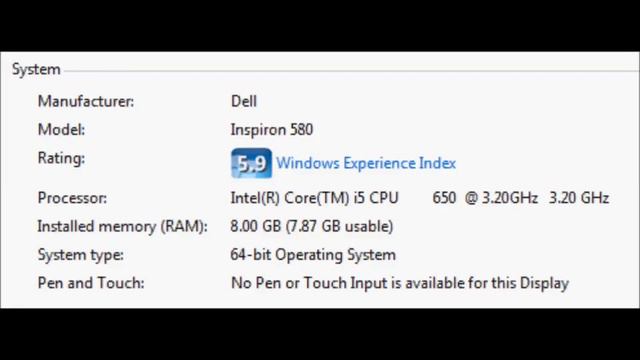Select the Installed memory (RAM) label
The height and width of the screenshot is (360, 640).
pos(122,227)
